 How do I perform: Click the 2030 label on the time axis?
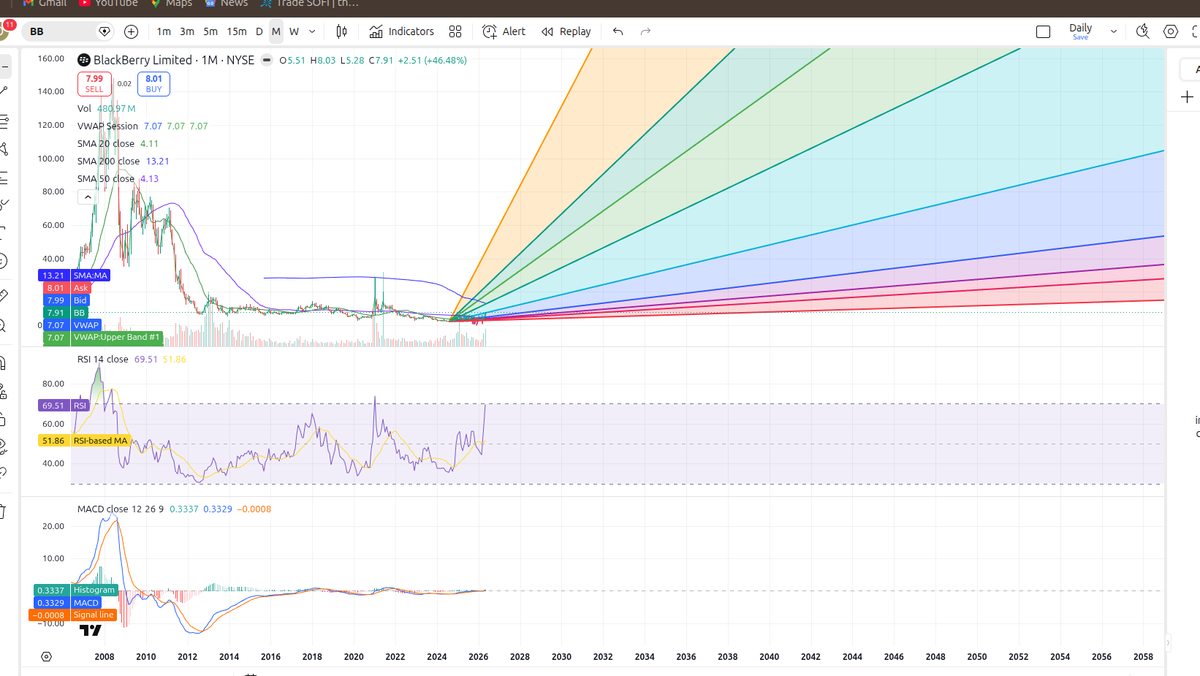561,657
